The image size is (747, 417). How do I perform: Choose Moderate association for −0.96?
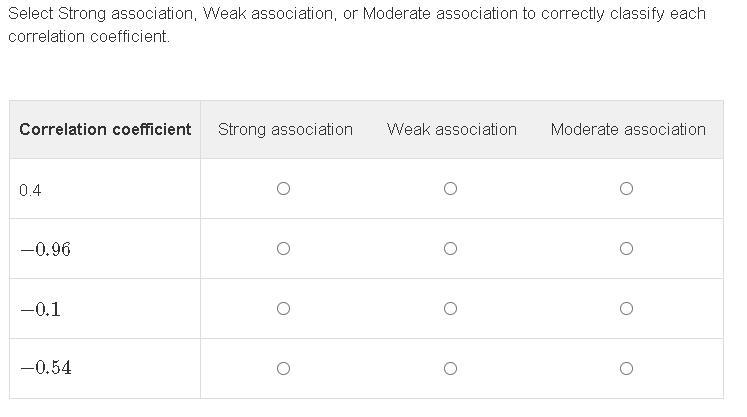point(626,249)
